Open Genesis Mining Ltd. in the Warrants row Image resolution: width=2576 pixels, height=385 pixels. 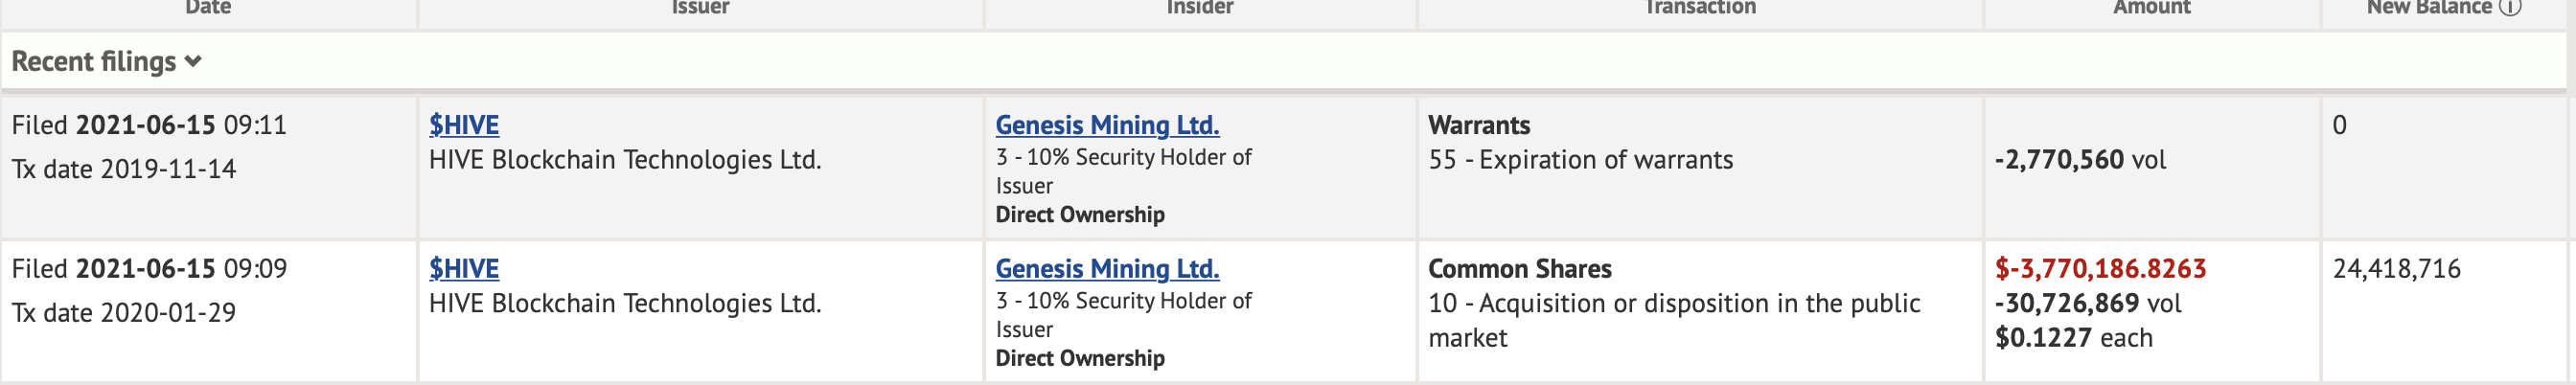coord(1107,125)
